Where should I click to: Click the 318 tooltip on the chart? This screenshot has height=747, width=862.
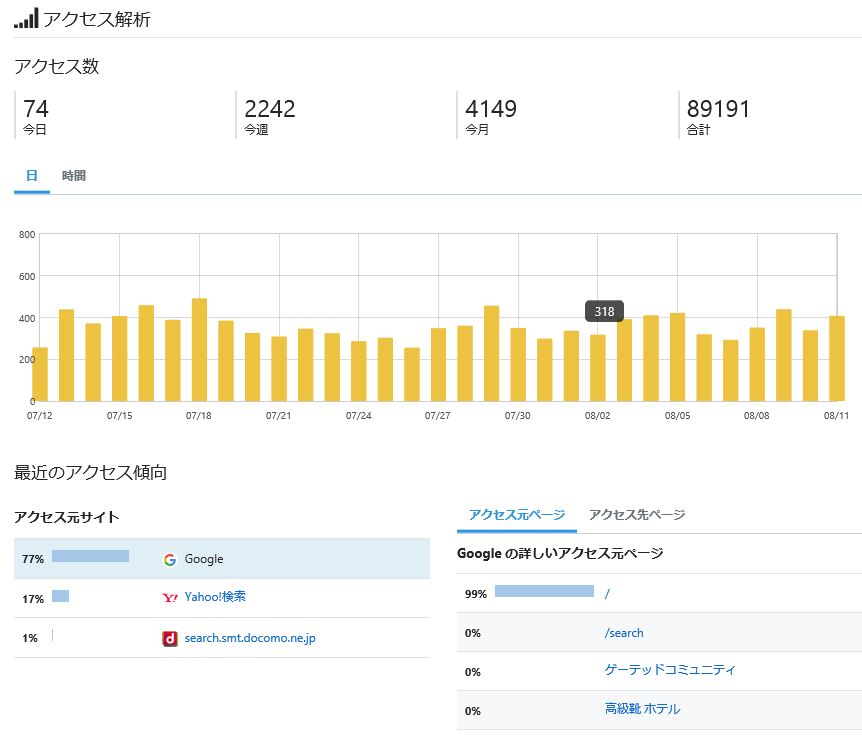(604, 311)
